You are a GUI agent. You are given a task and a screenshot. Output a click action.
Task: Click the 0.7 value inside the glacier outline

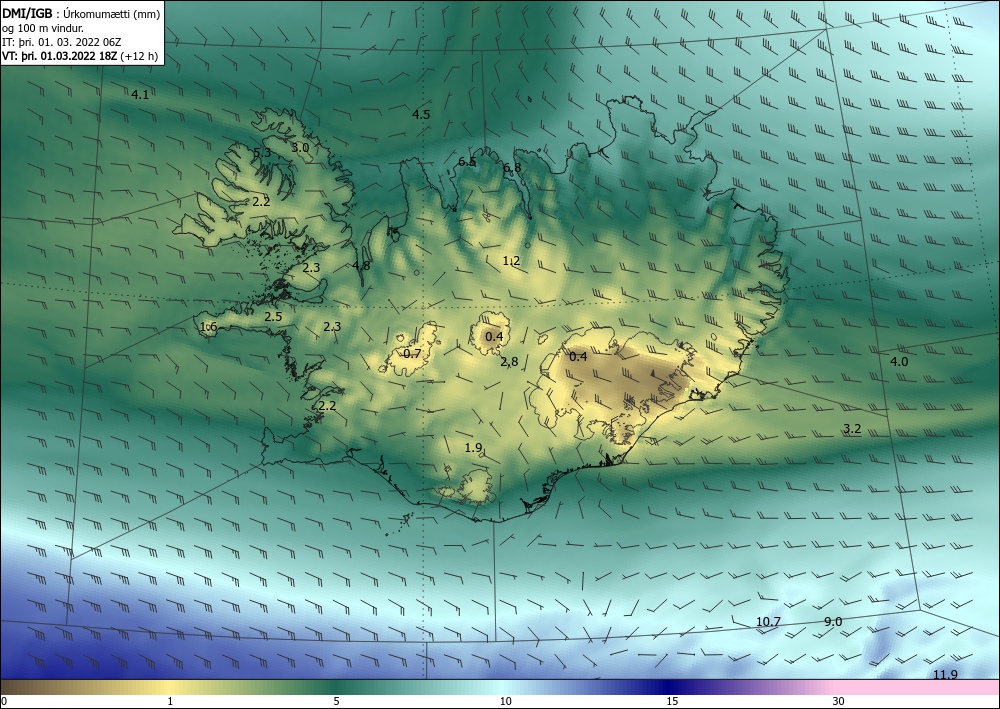tap(413, 353)
